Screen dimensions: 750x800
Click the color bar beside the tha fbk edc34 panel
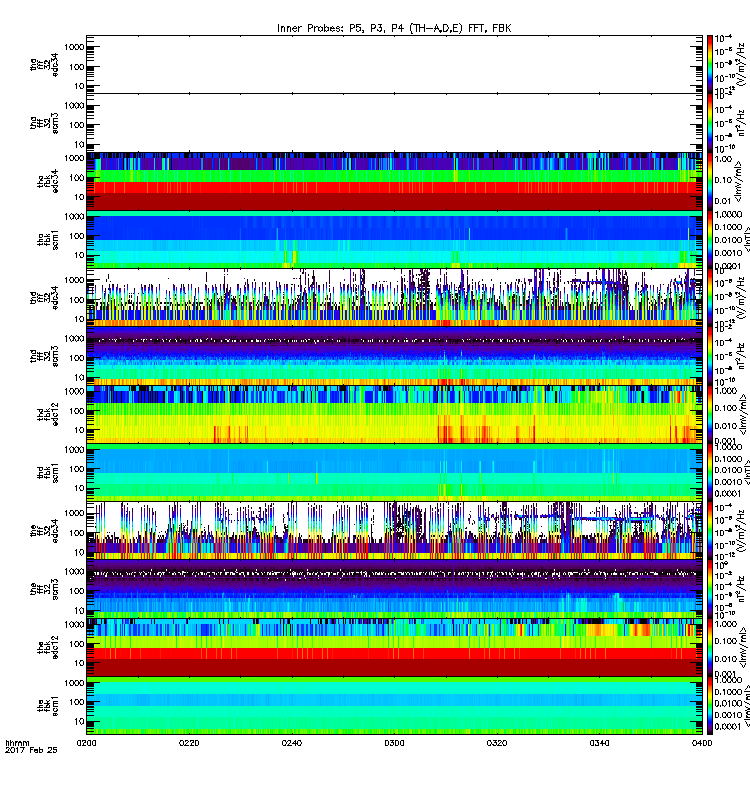tap(710, 181)
